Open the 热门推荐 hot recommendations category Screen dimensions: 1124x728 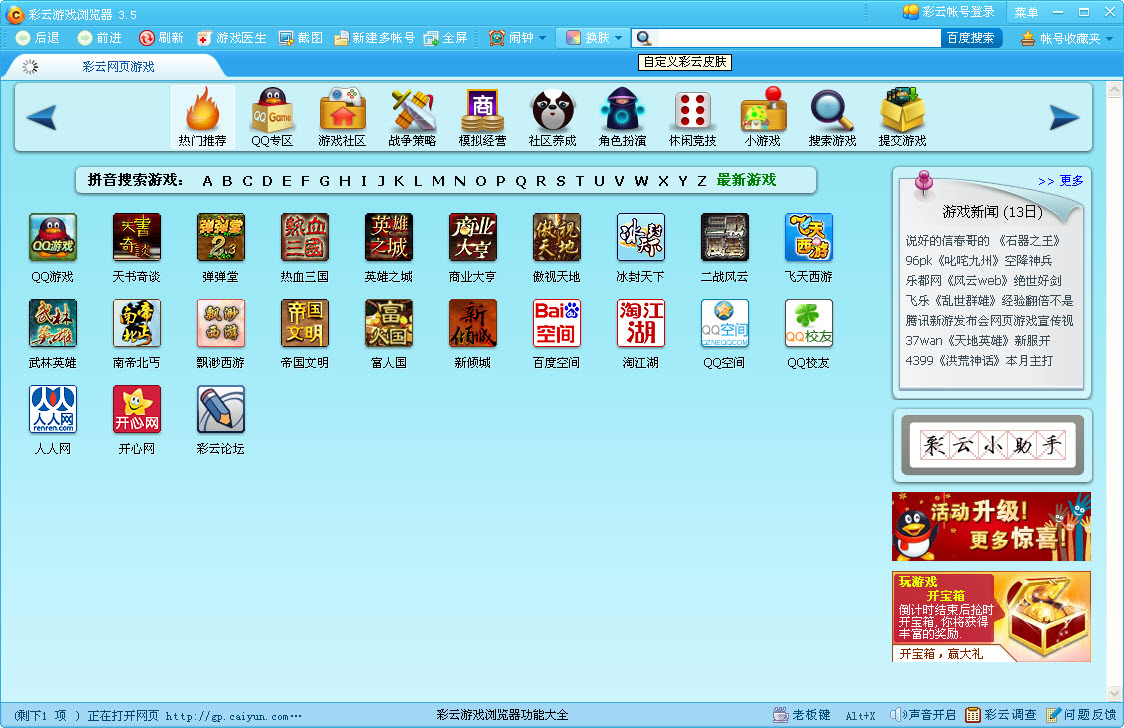(x=202, y=118)
